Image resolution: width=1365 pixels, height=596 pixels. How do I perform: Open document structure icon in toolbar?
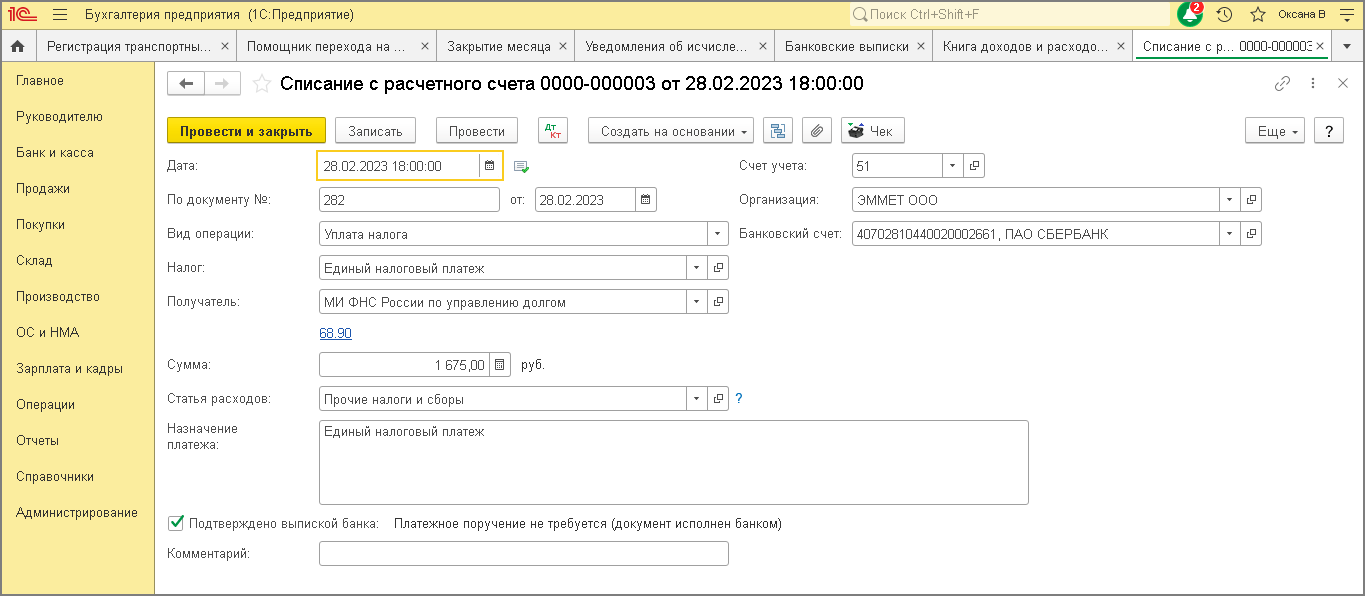tap(778, 131)
